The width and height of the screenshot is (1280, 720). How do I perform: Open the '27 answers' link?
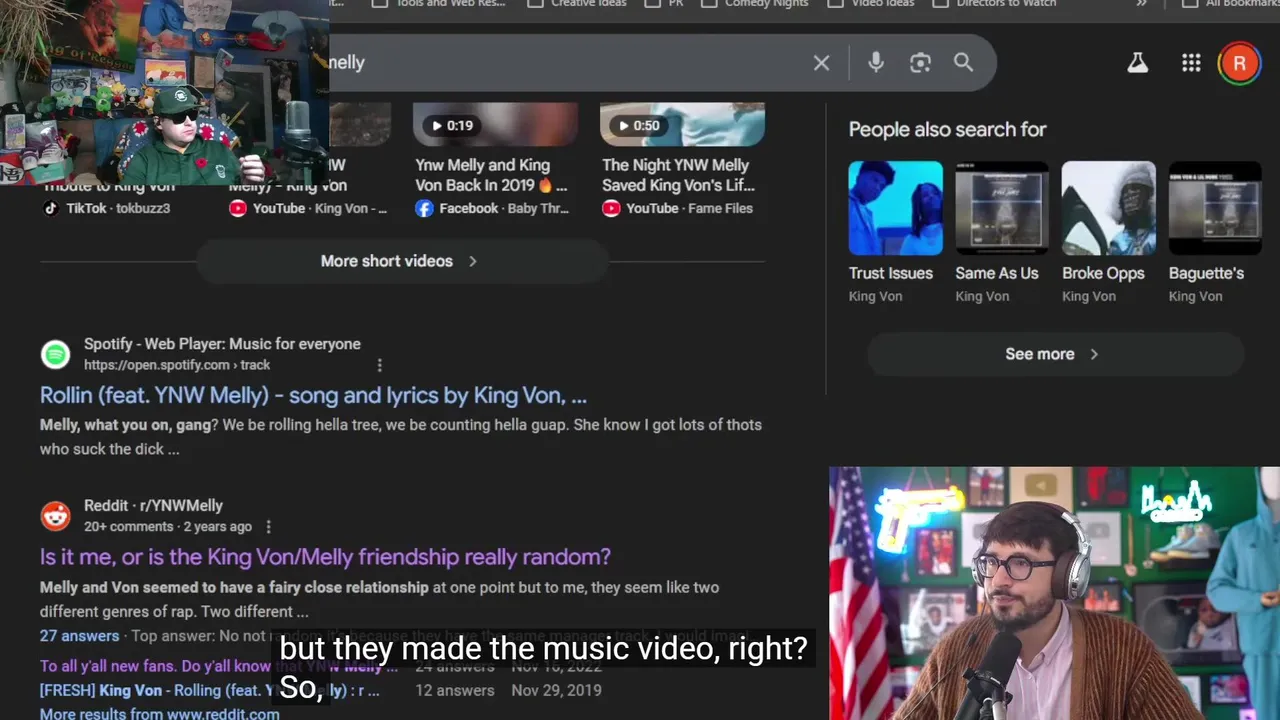79,636
